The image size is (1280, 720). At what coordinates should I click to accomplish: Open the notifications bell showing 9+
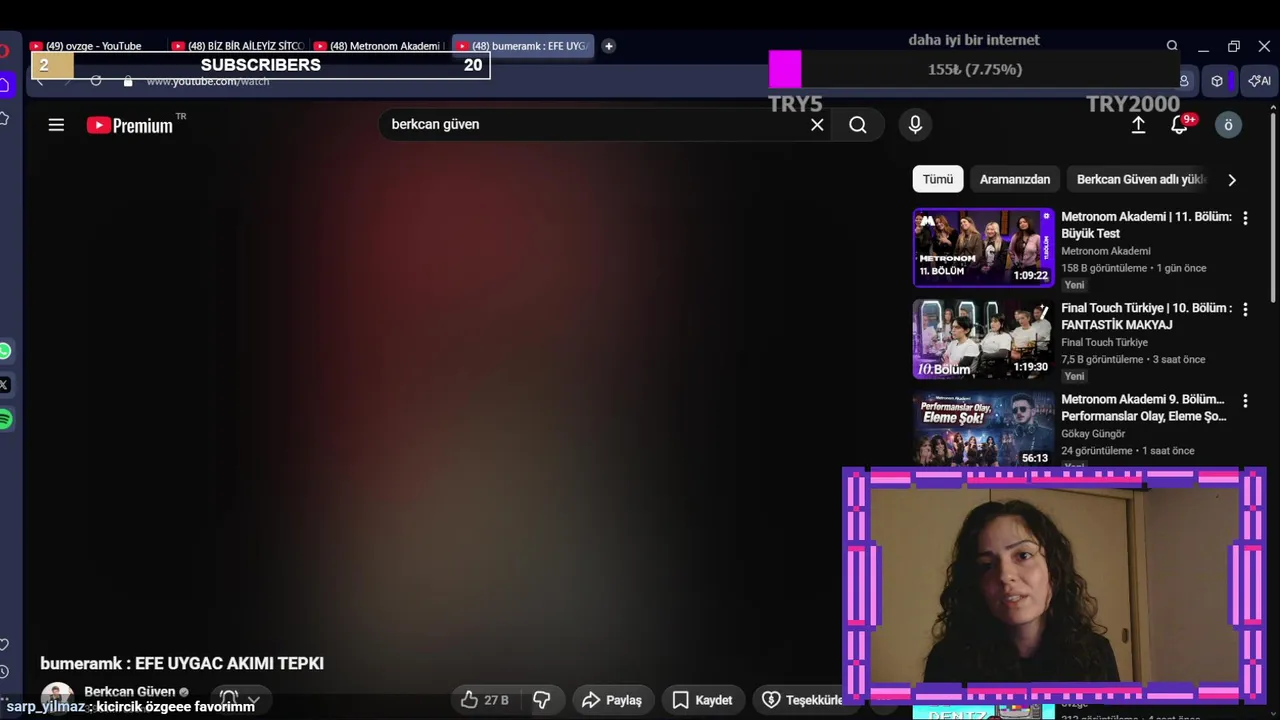tap(1180, 125)
